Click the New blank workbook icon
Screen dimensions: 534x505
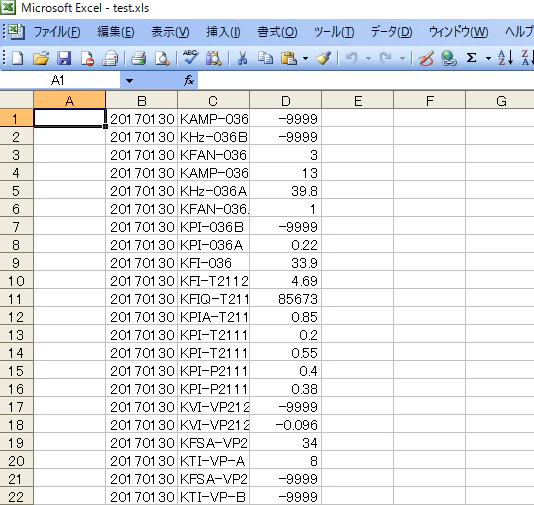[x=18, y=58]
